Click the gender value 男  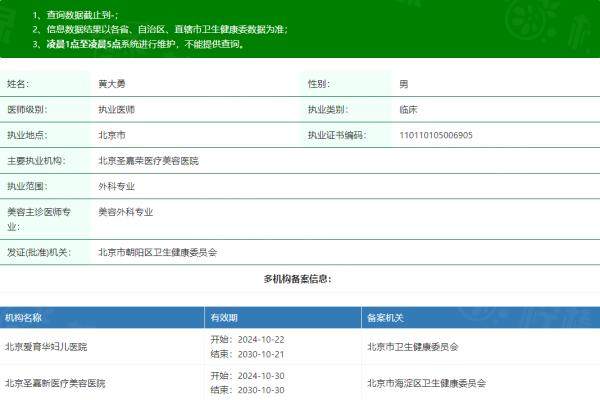point(403,85)
